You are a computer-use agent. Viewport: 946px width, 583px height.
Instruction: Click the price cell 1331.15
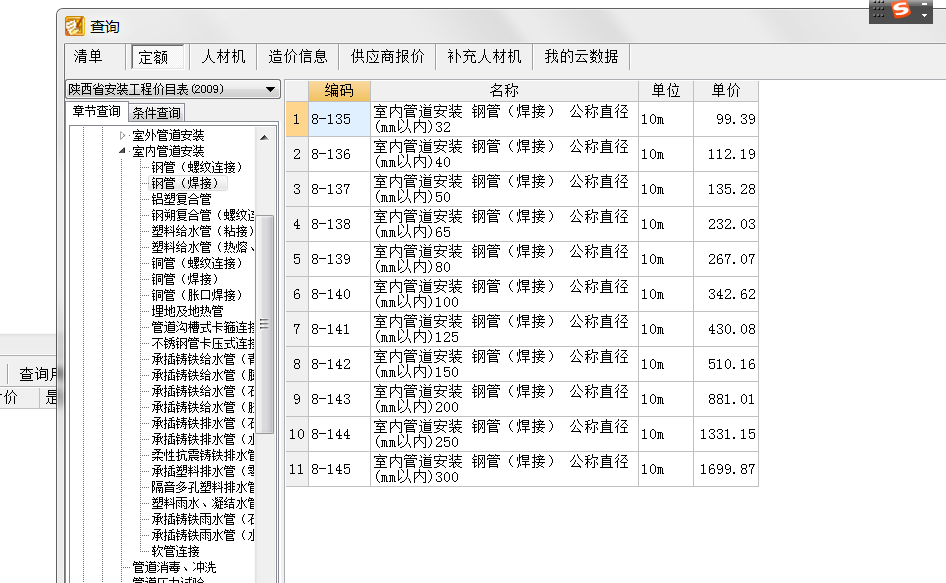click(x=726, y=434)
